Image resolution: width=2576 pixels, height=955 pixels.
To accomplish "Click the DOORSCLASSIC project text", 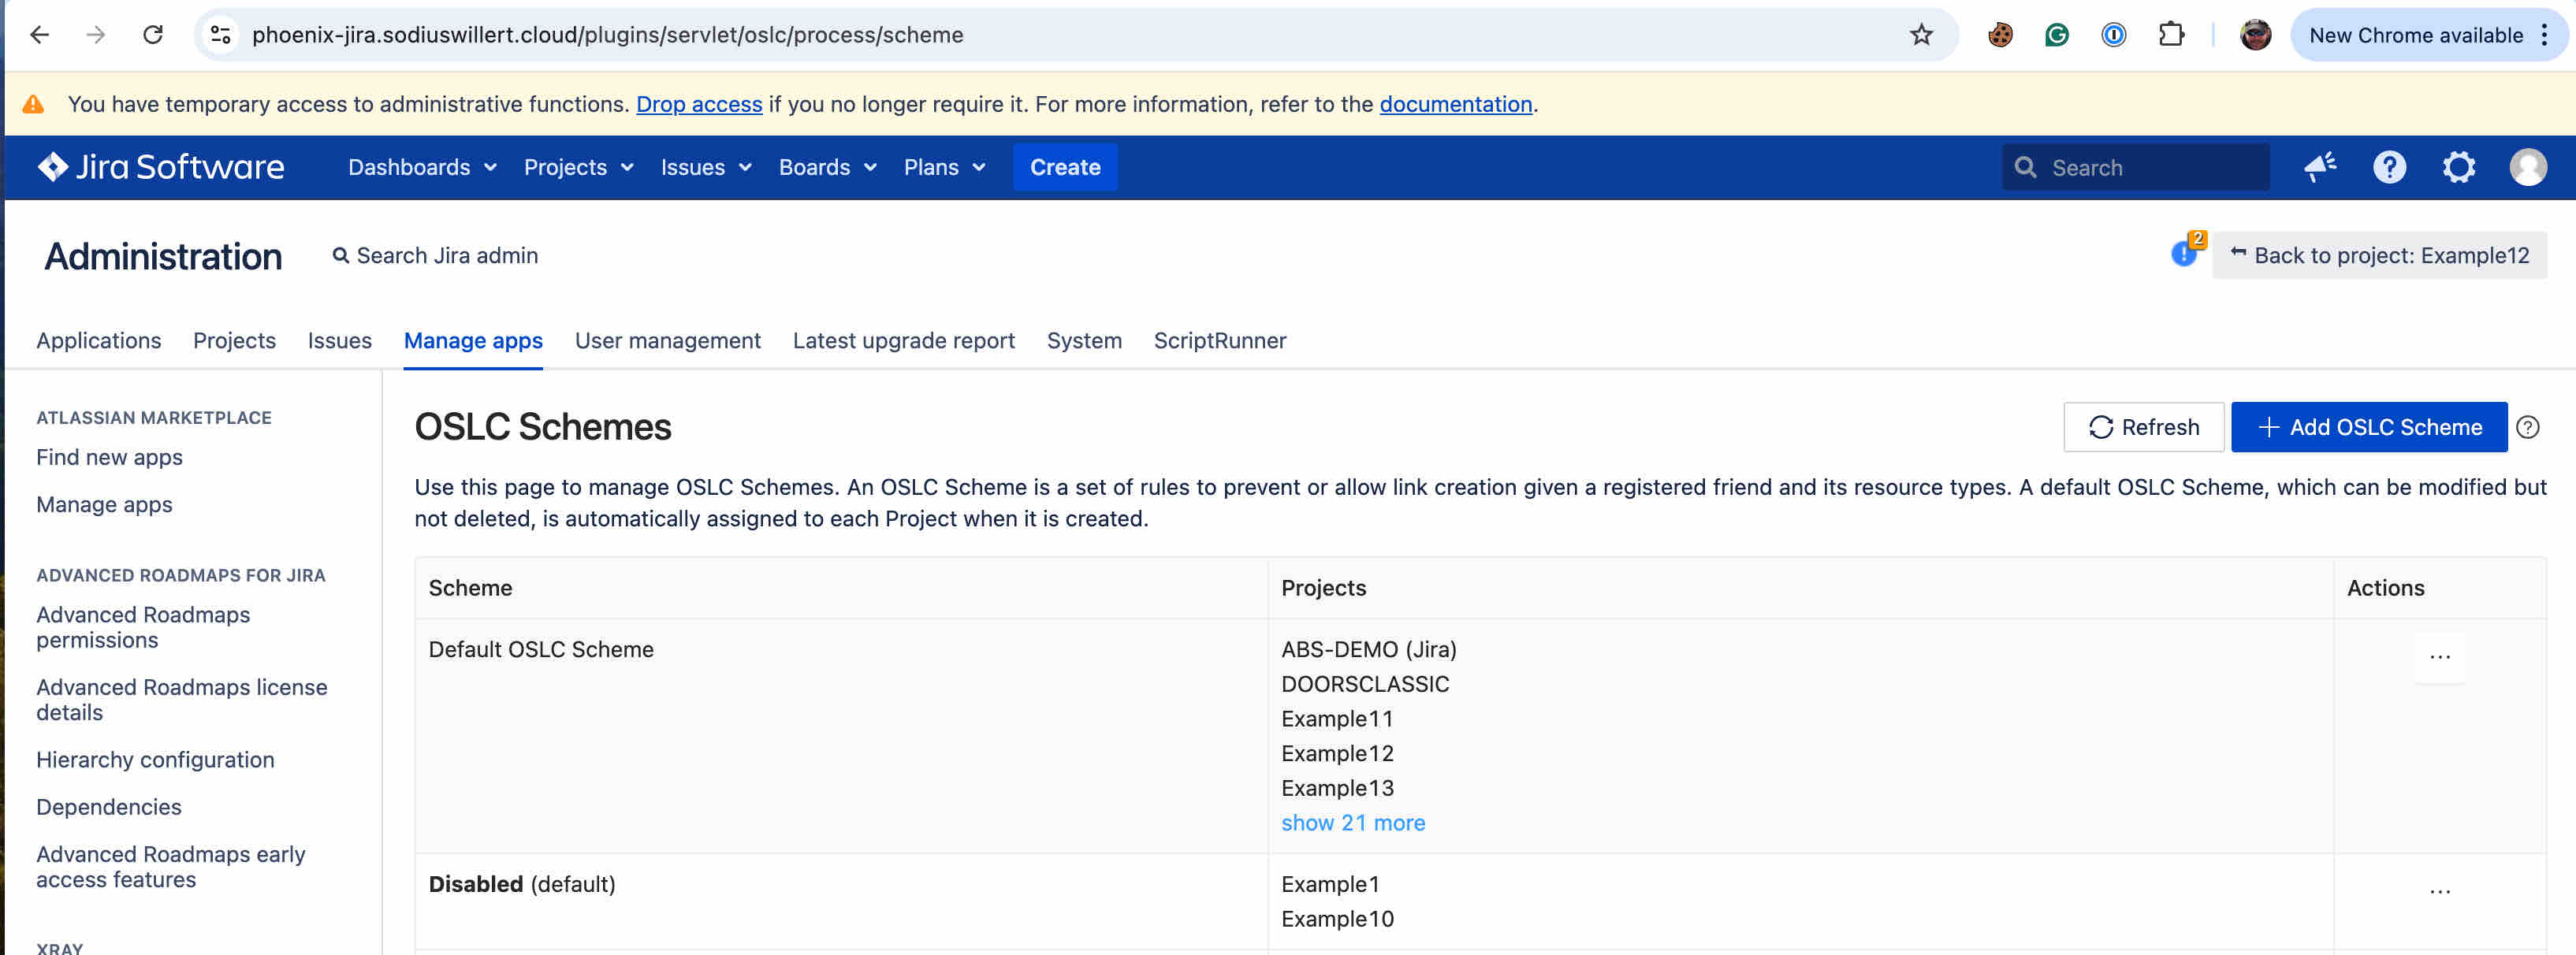I will click(x=1365, y=684).
